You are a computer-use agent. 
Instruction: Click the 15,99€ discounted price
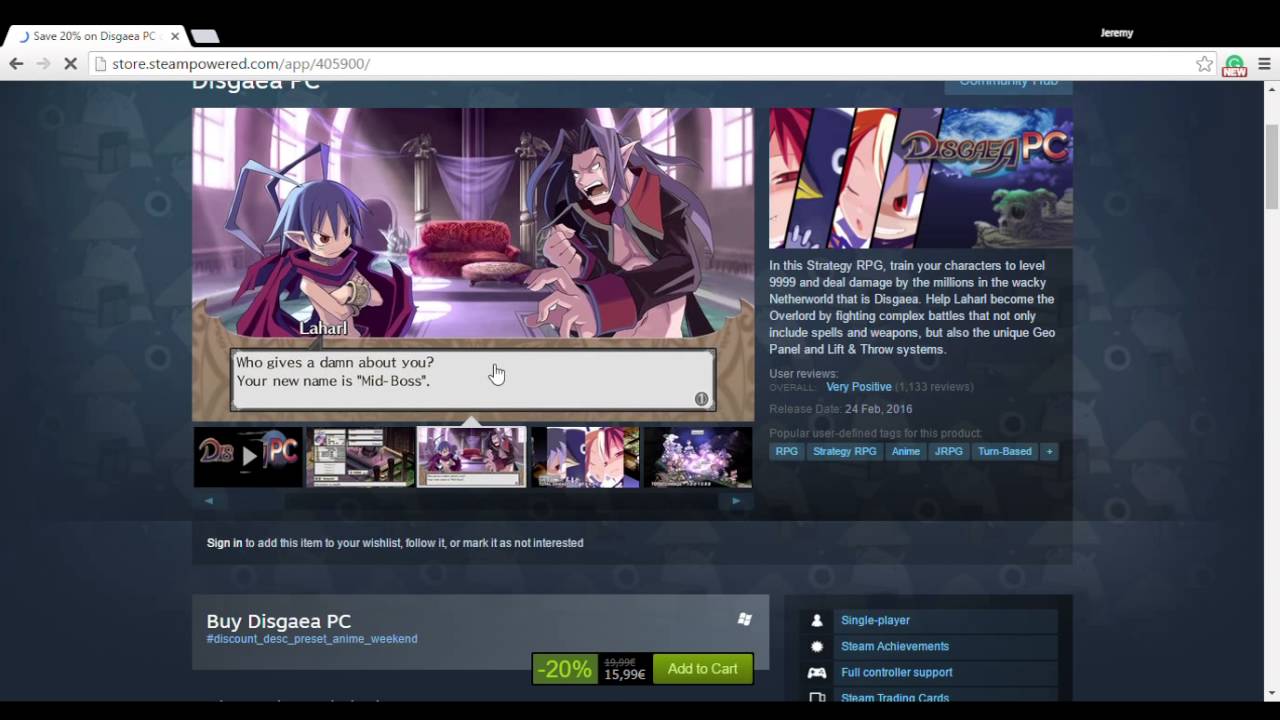625,675
